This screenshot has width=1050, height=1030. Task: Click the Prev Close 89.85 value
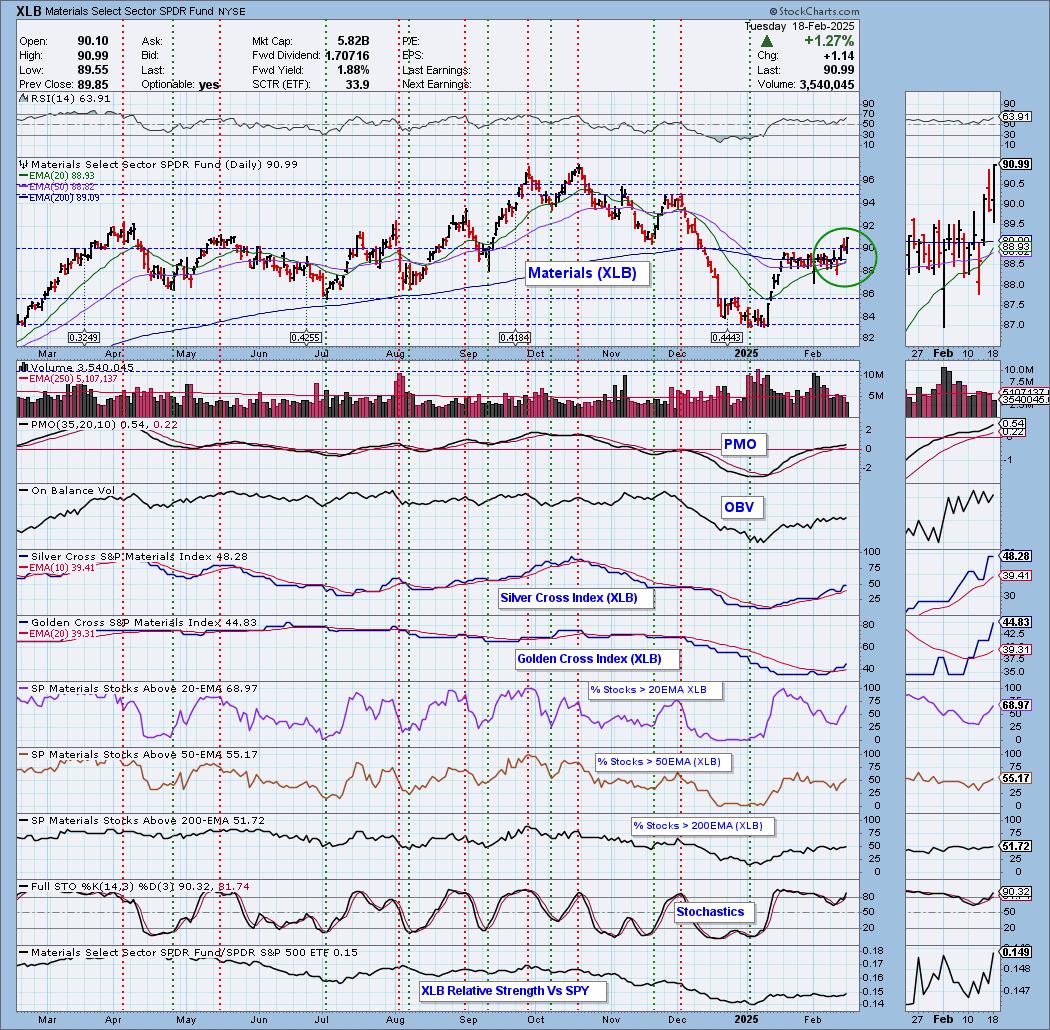click(93, 84)
